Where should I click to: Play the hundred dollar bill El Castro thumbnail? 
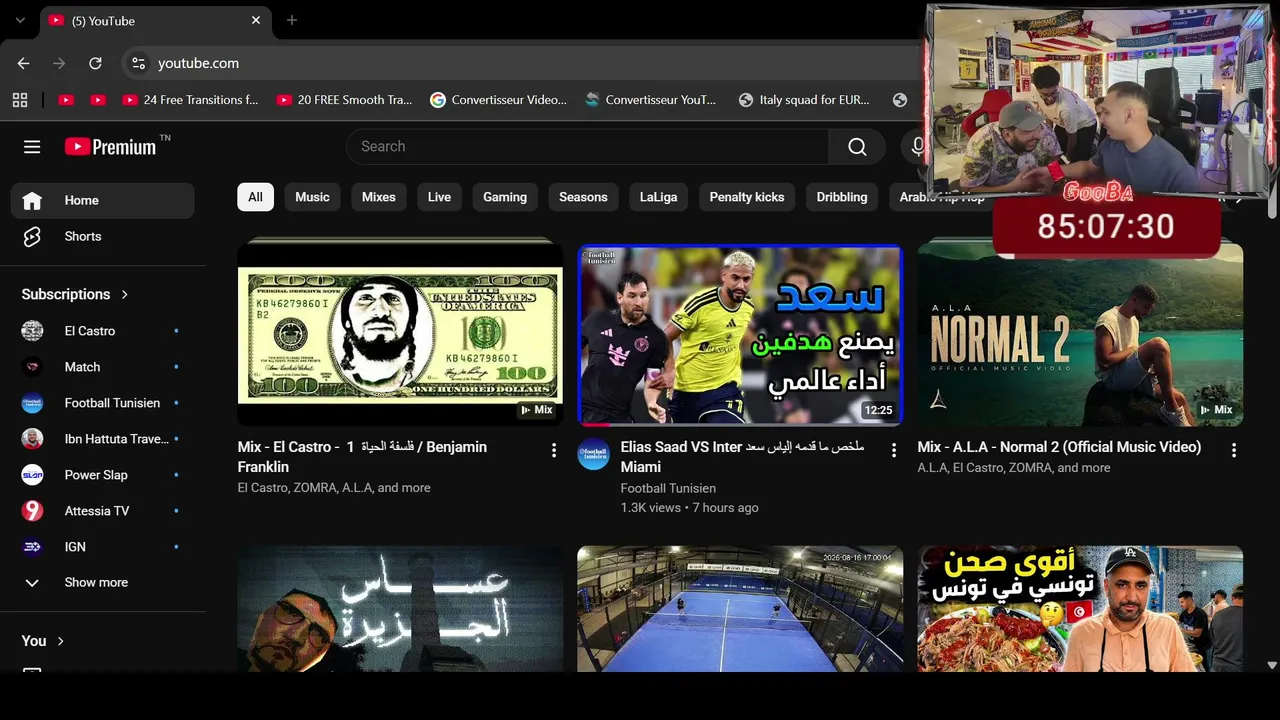pos(400,335)
